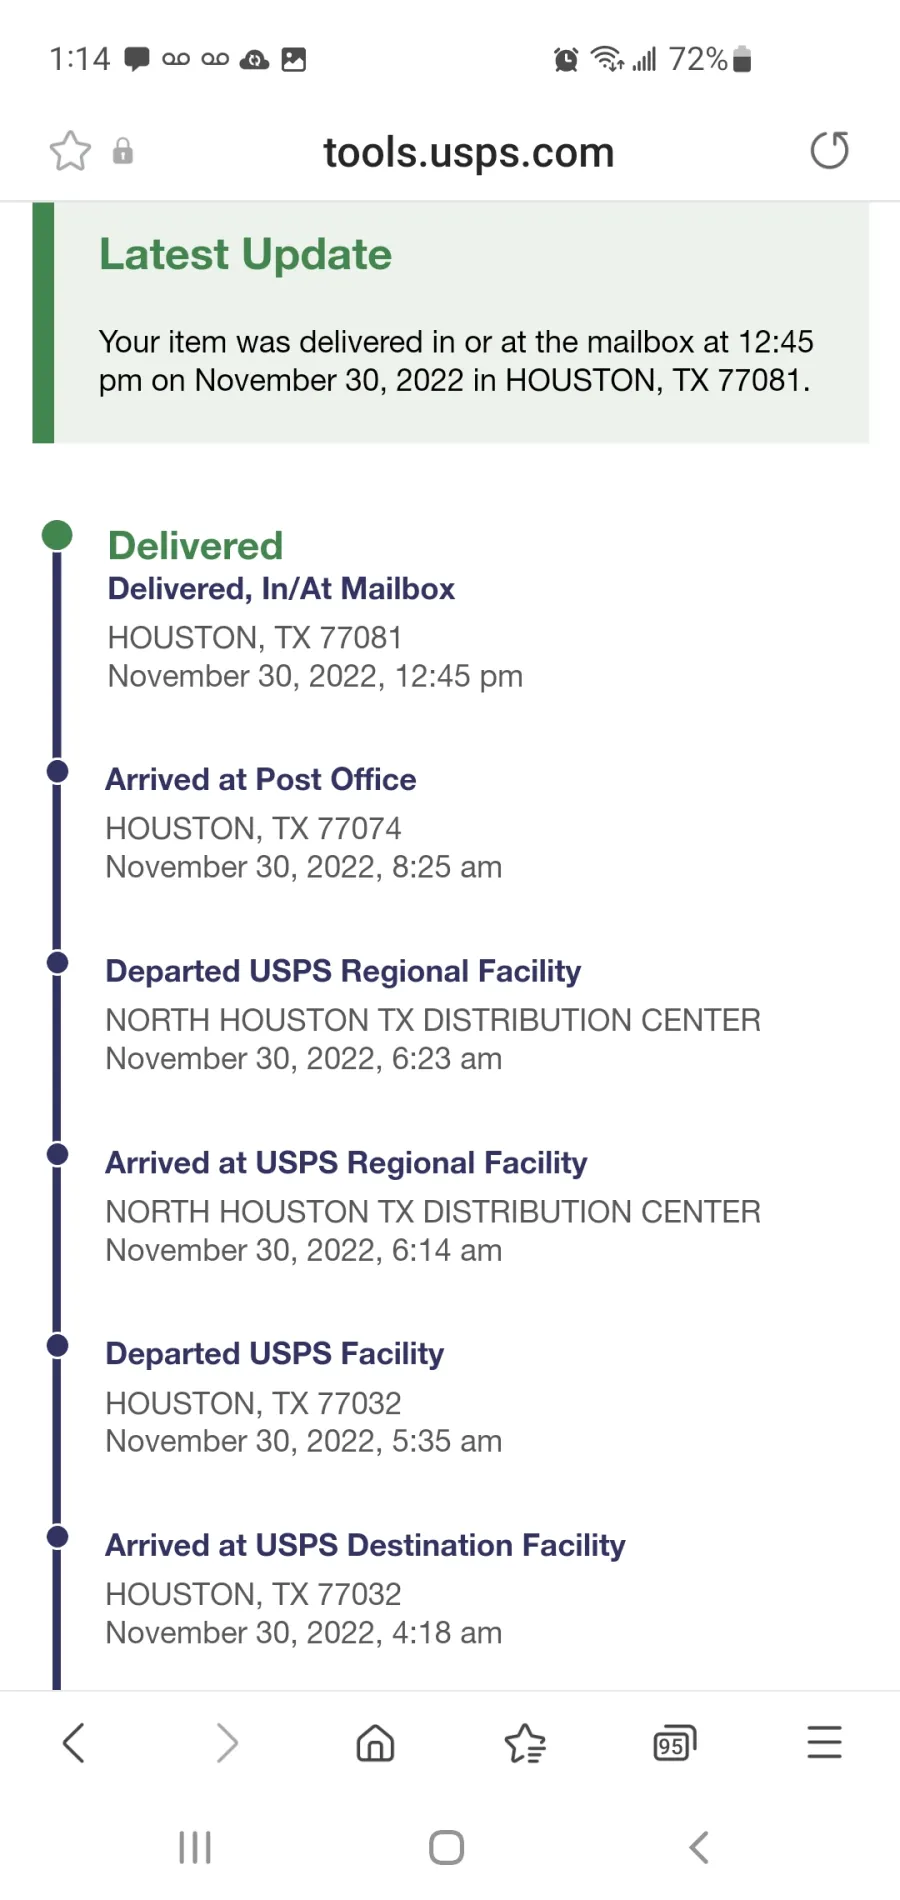This screenshot has width=900, height=1900.
Task: Open the browser hamburger menu
Action: pos(825,1742)
